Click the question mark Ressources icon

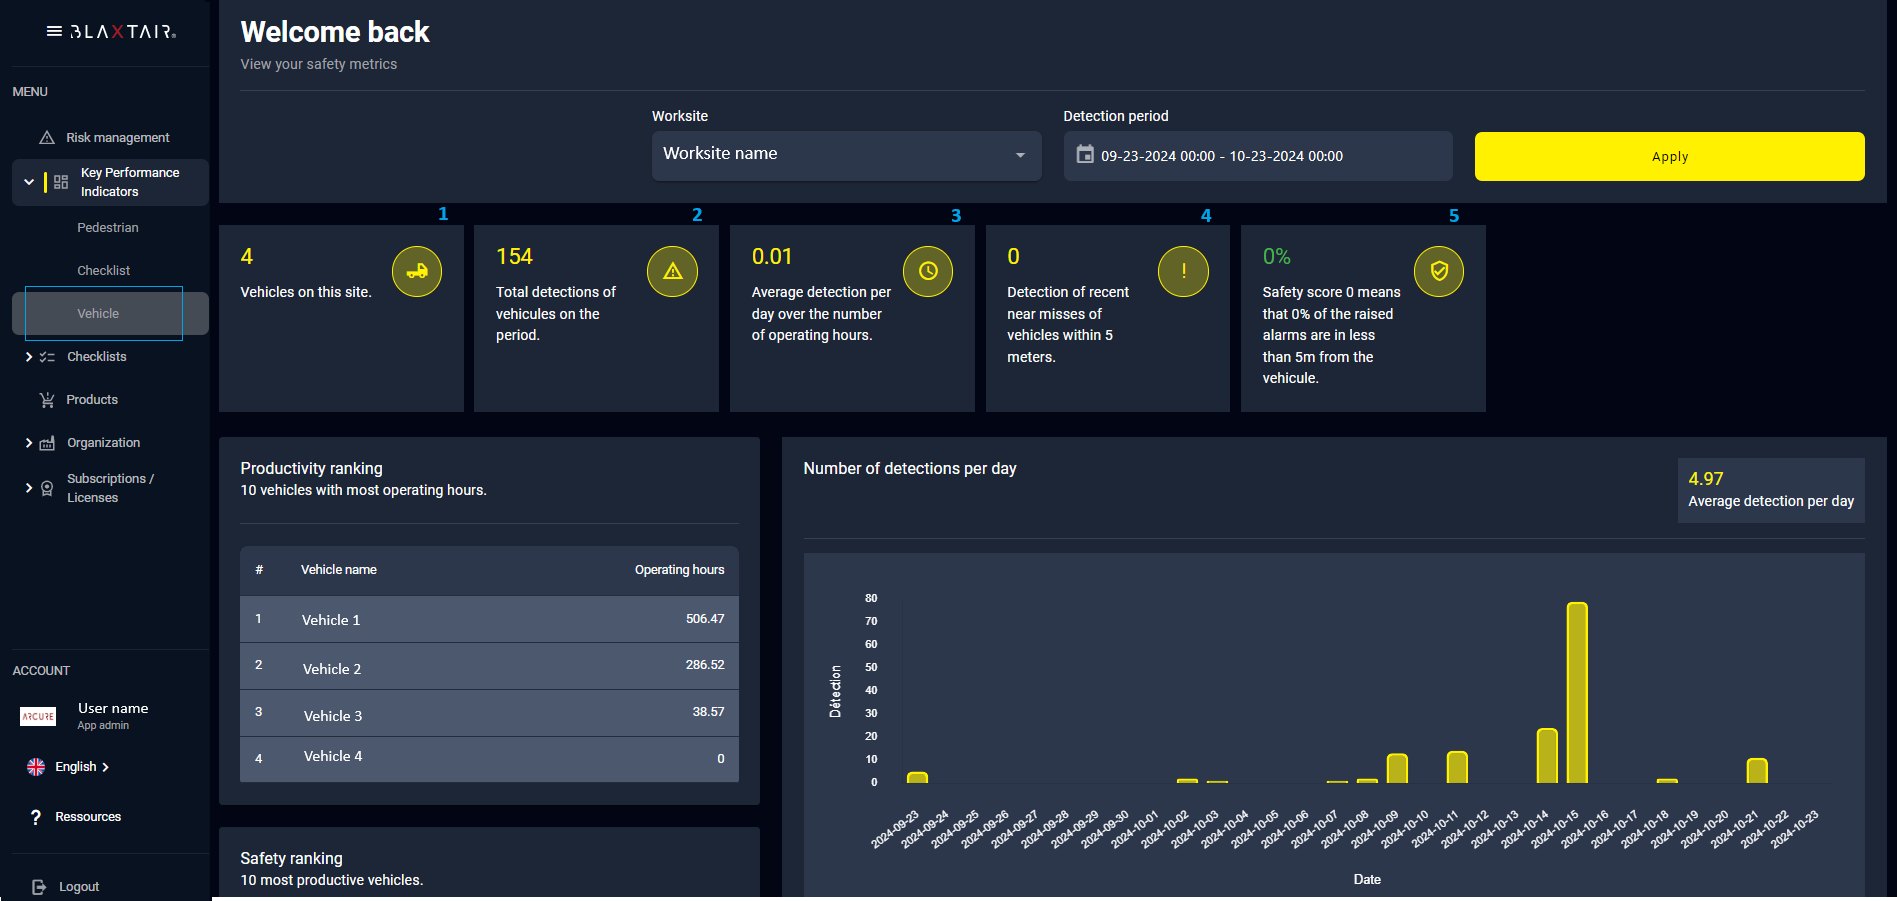tap(36, 817)
